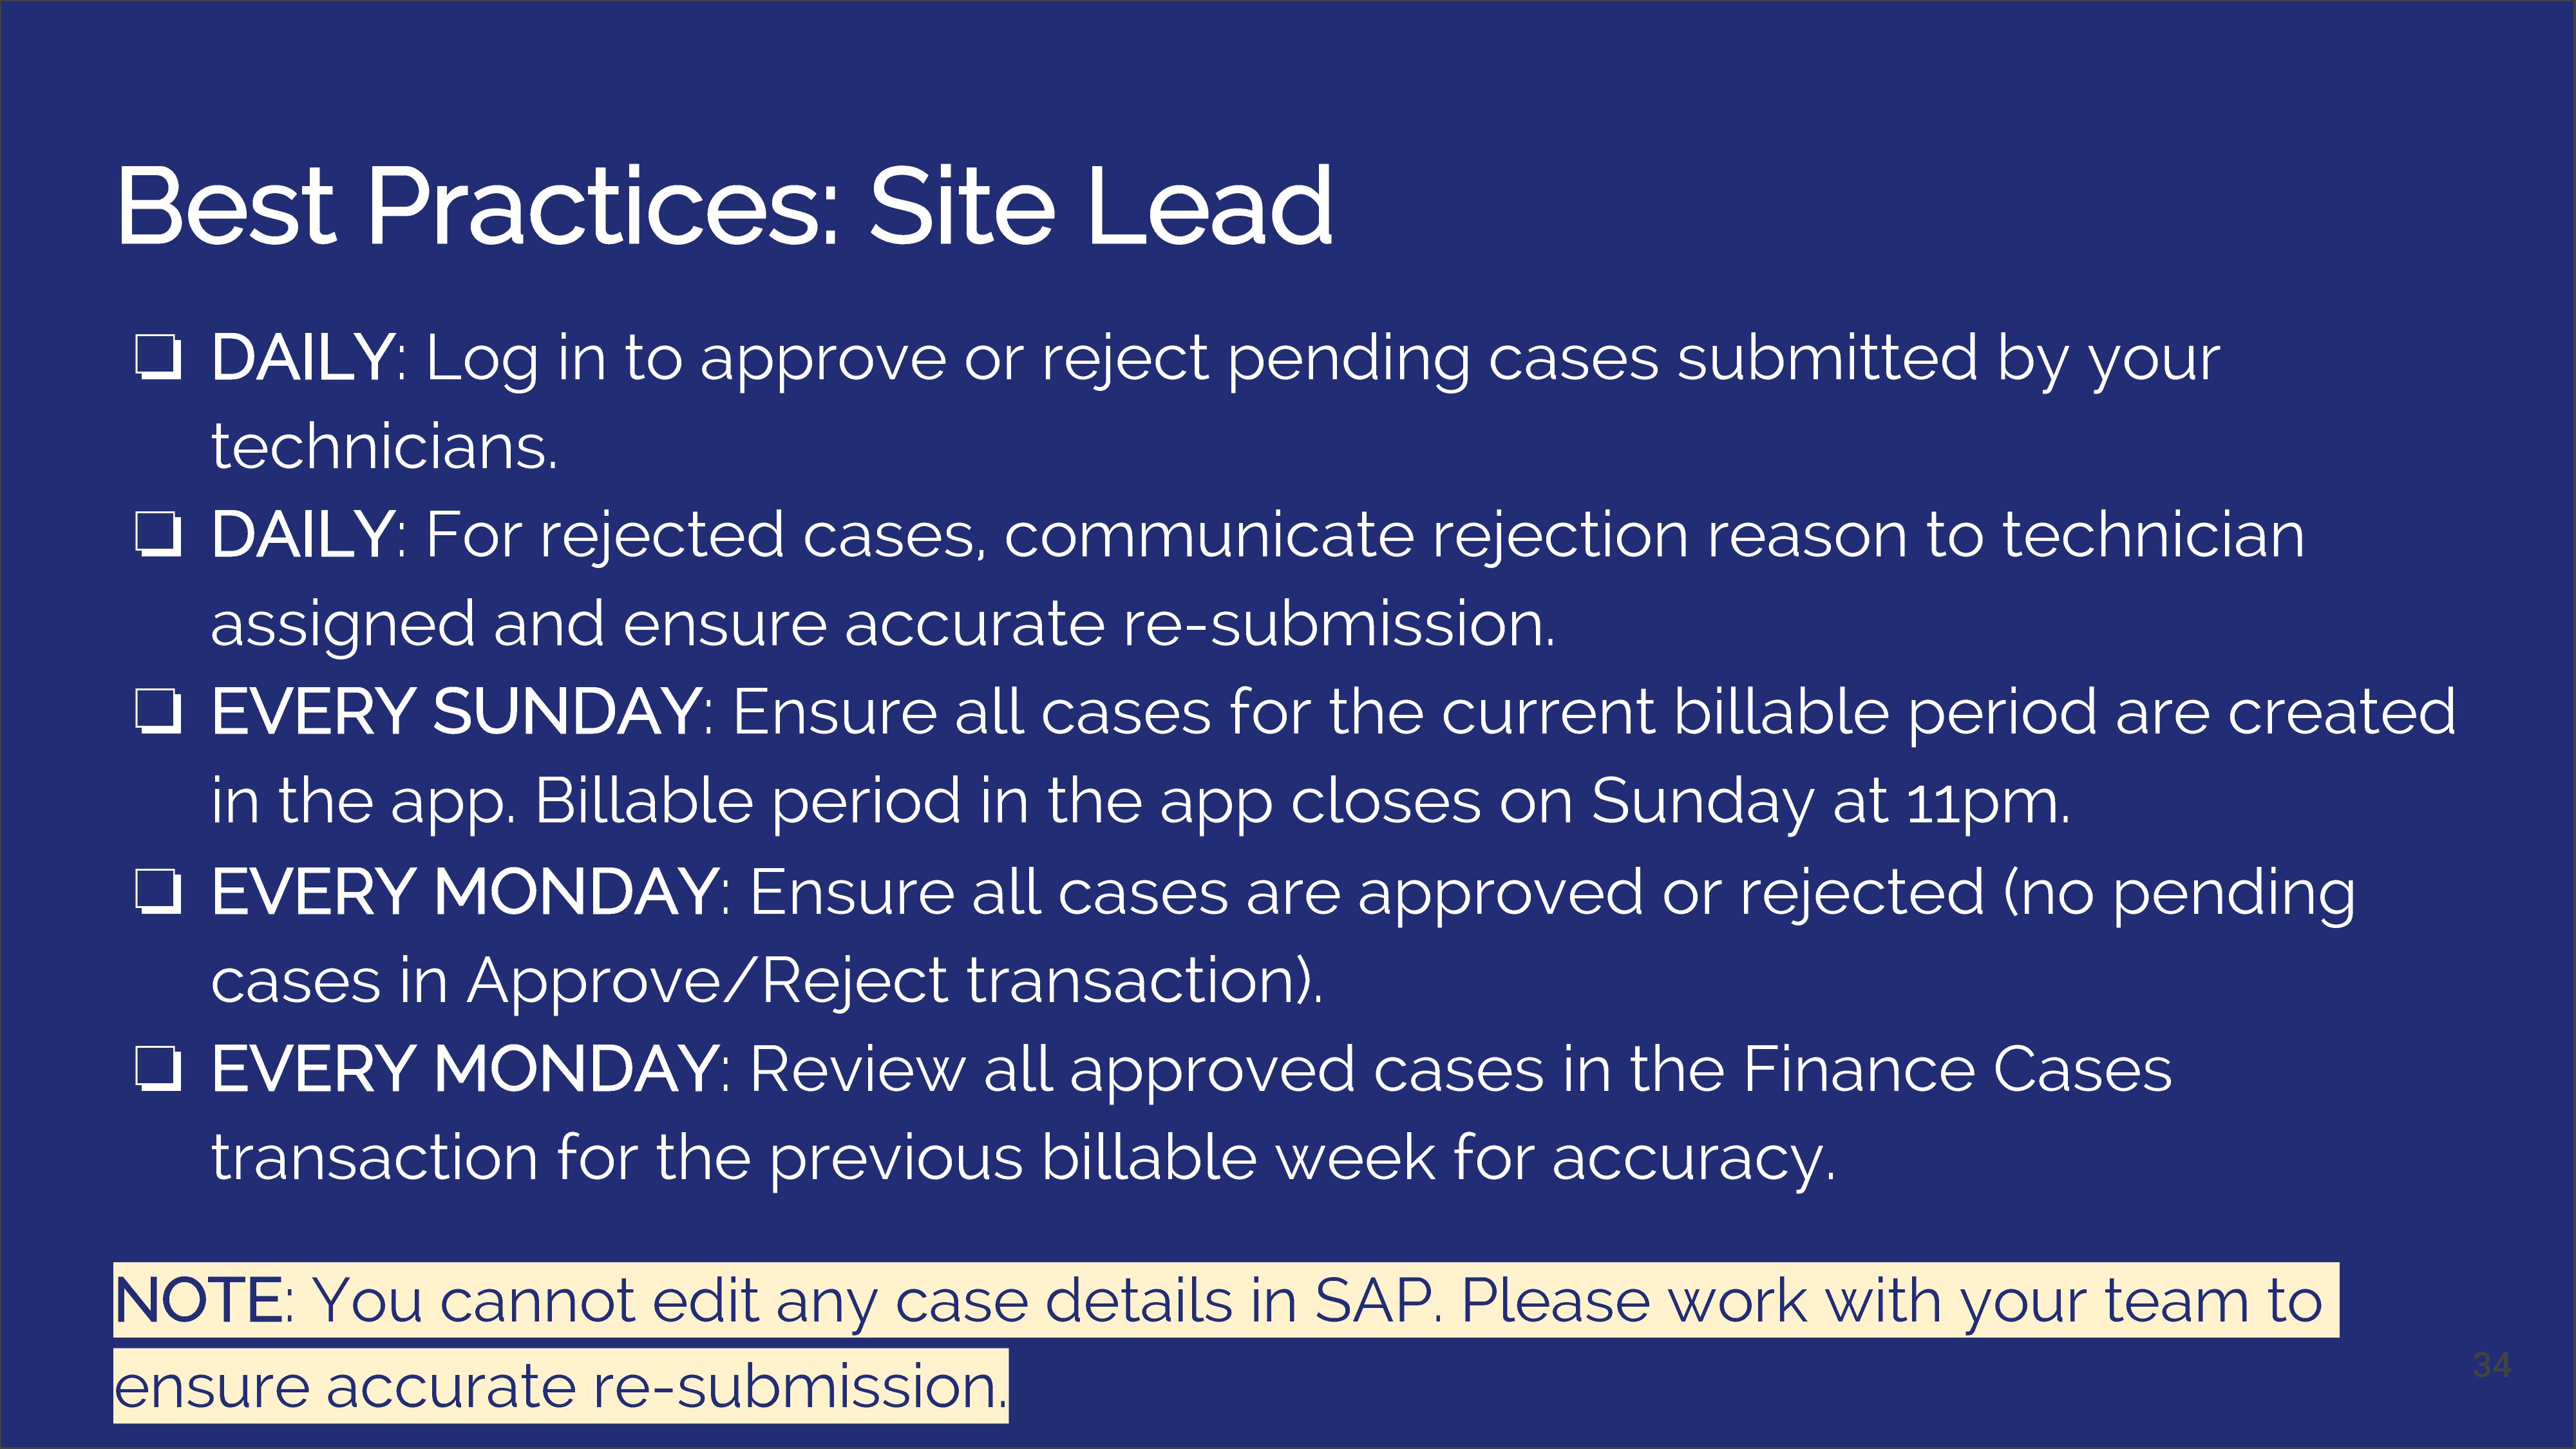Check the box beside "Ensure all cases are approved"
Viewport: 2576px width, 1449px height.
pos(158,892)
